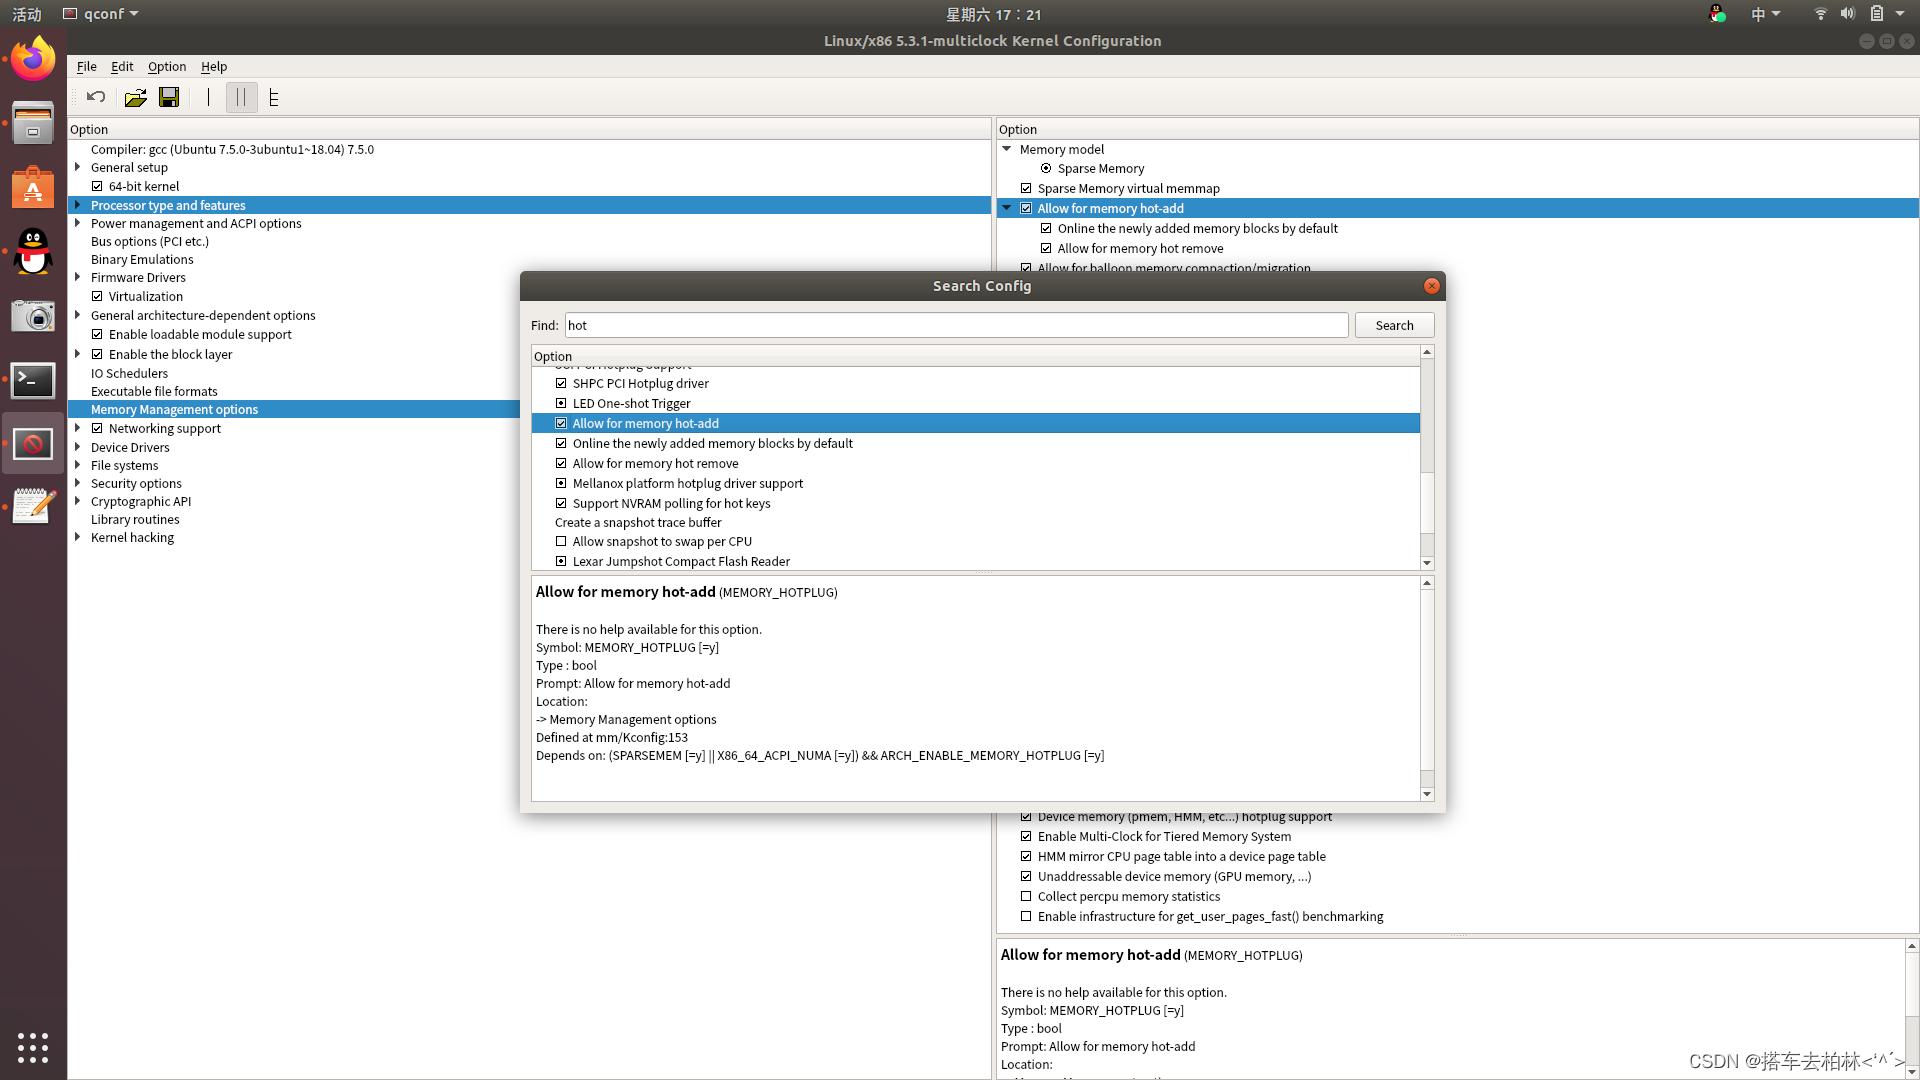
Task: Click the Undo icon in toolbar
Action: 94,96
